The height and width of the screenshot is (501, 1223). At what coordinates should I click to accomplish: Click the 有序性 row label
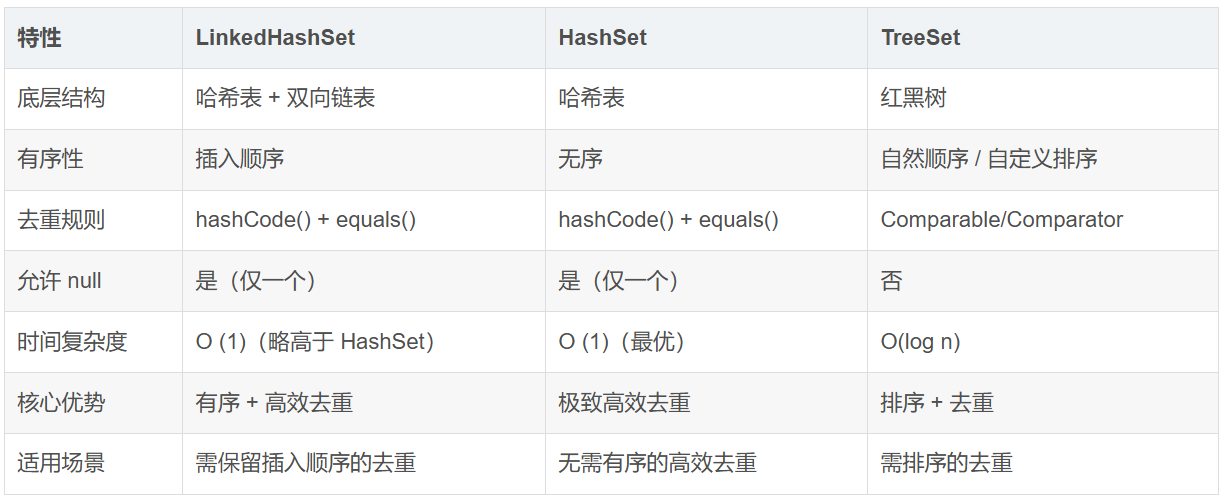50,159
